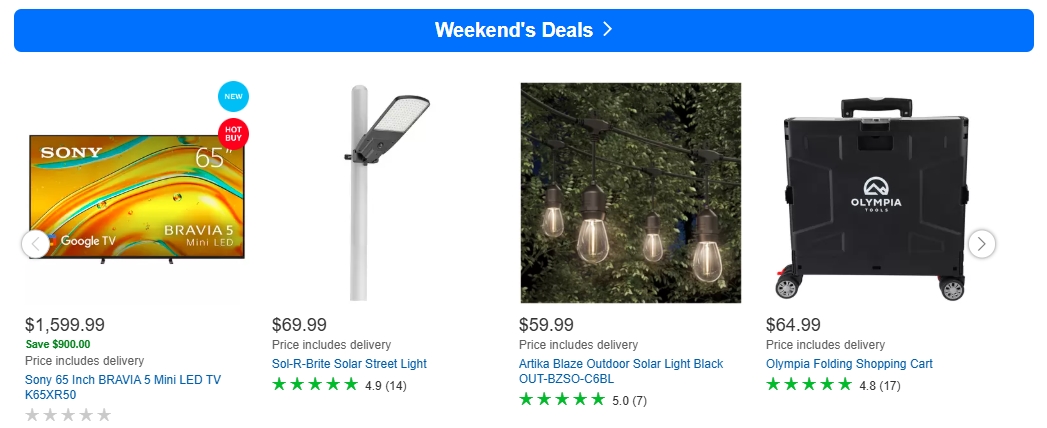
Task: Open Olympia Folding Shopping Cart link
Action: click(847, 364)
